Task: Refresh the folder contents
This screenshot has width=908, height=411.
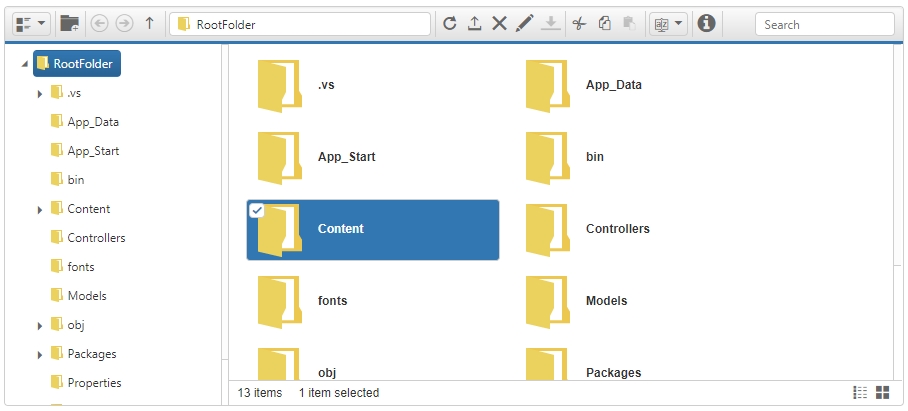Action: 450,24
